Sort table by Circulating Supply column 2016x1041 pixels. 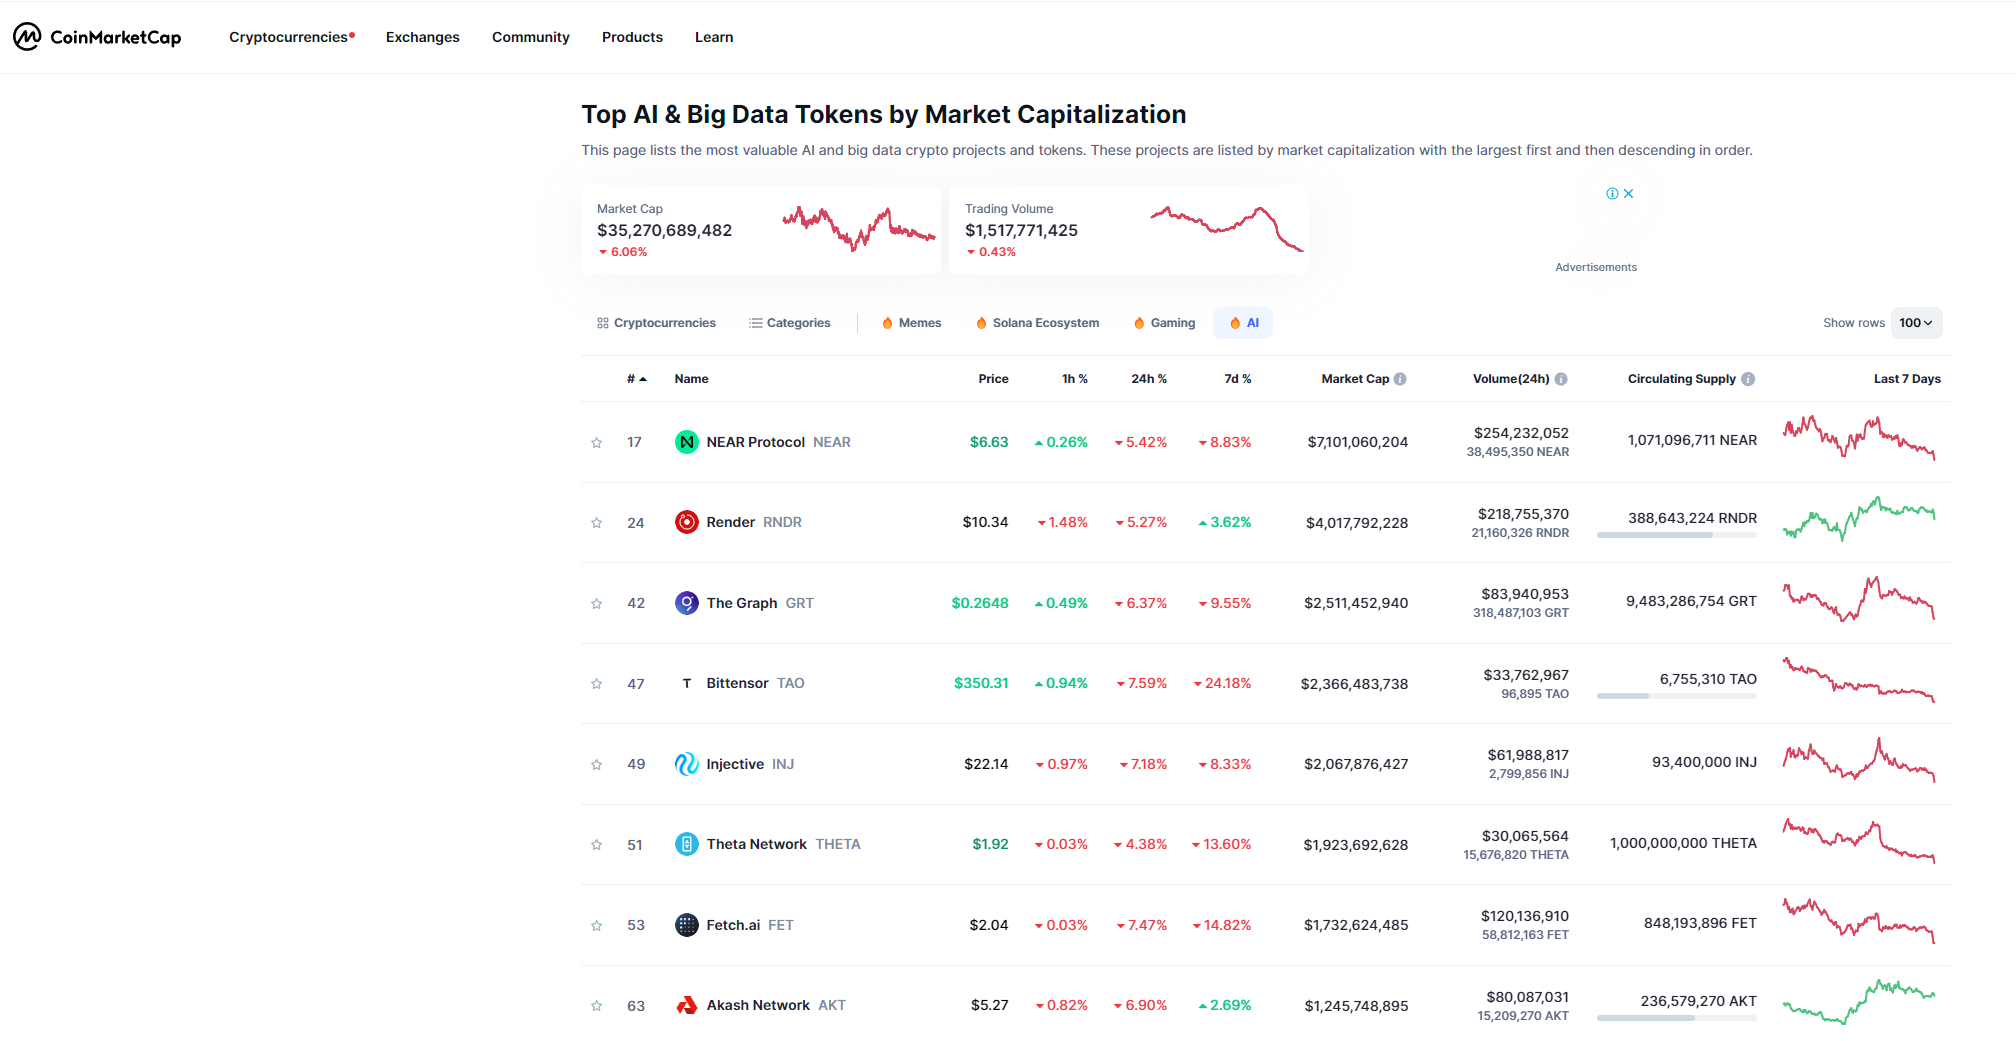click(1682, 379)
